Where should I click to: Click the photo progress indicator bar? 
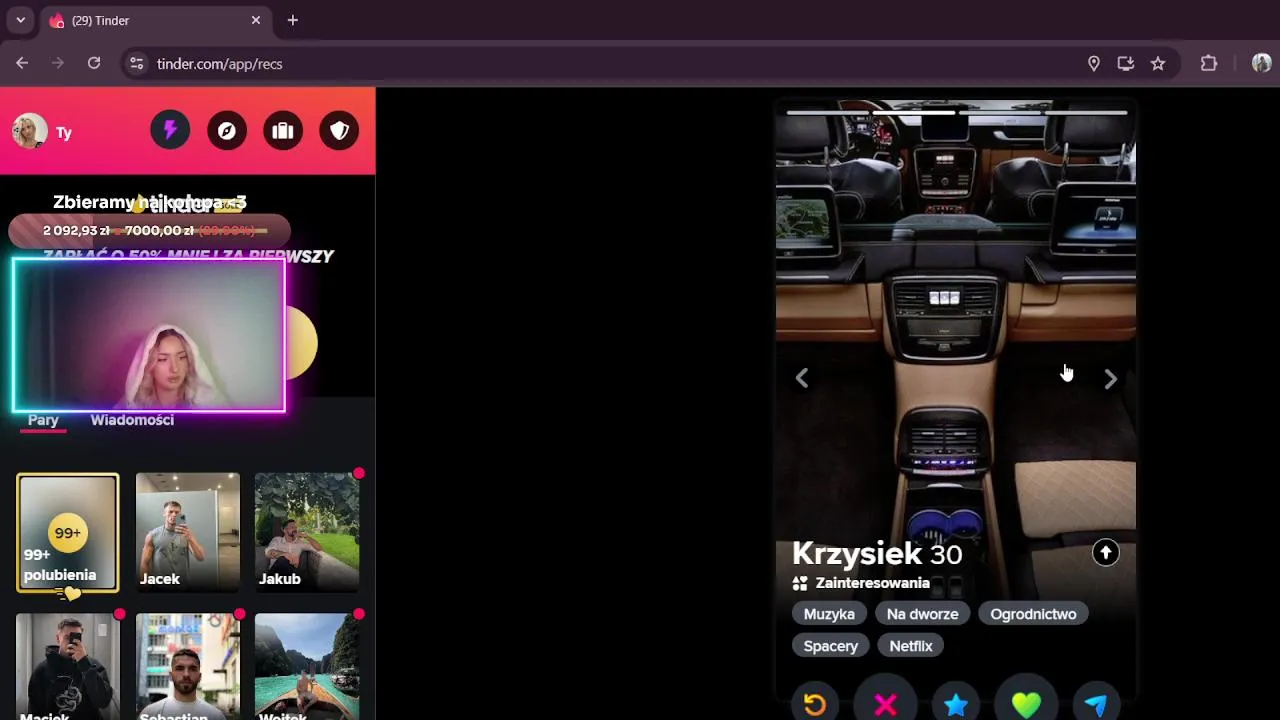tap(956, 112)
